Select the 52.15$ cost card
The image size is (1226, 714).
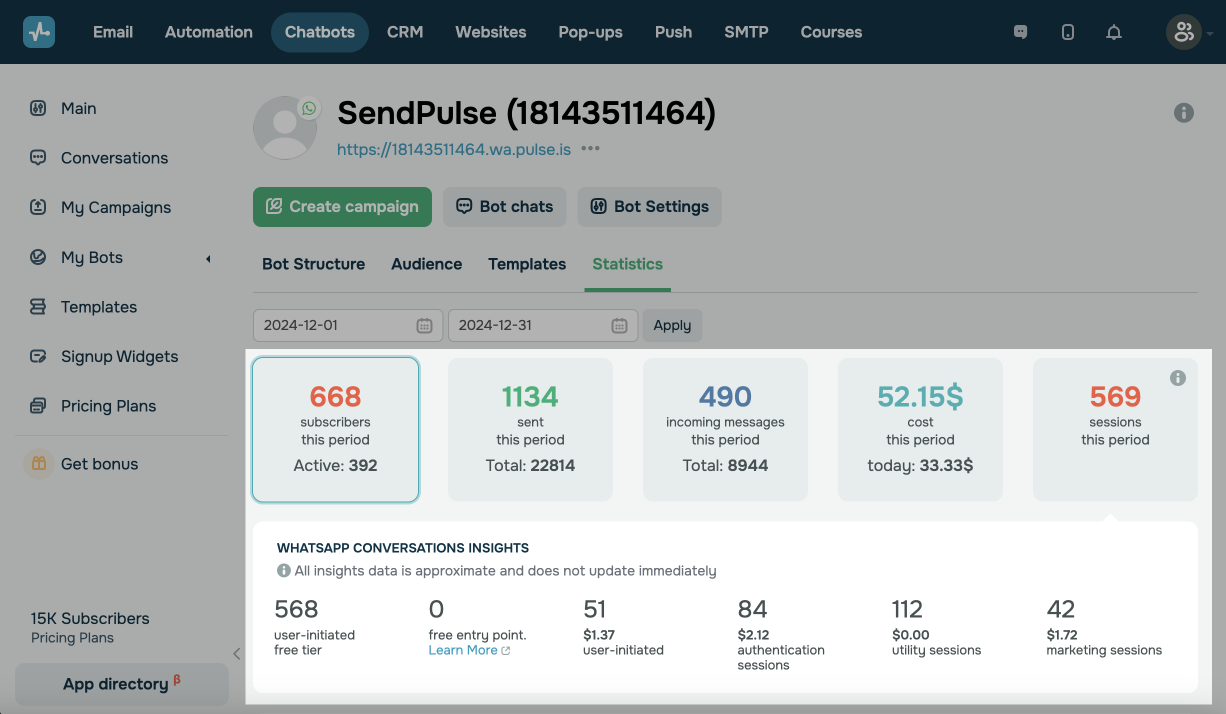[920, 429]
